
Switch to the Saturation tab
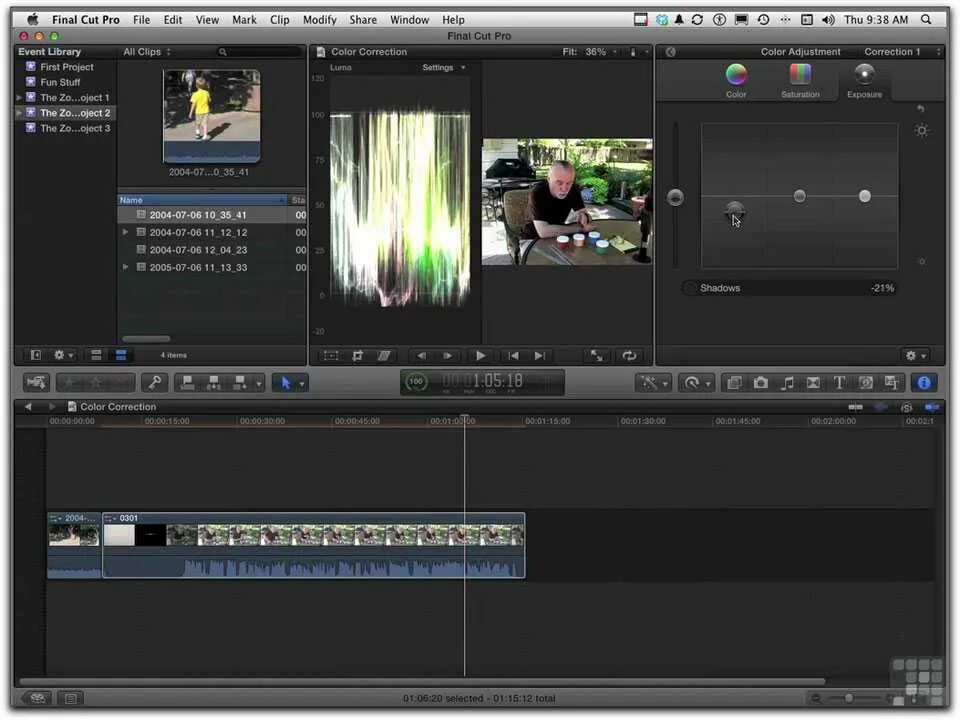[x=800, y=81]
